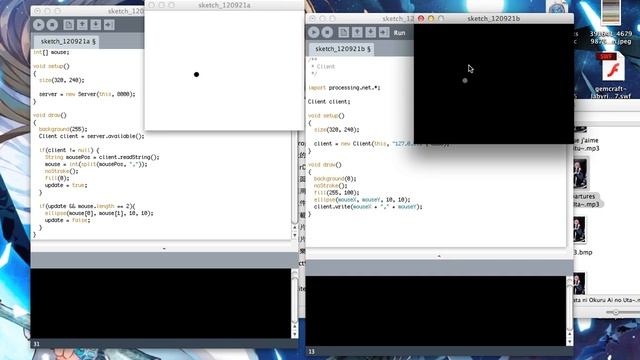Click line 'server = new Server(this, 8888);'
640x360 pixels.
pyautogui.click(x=87, y=94)
